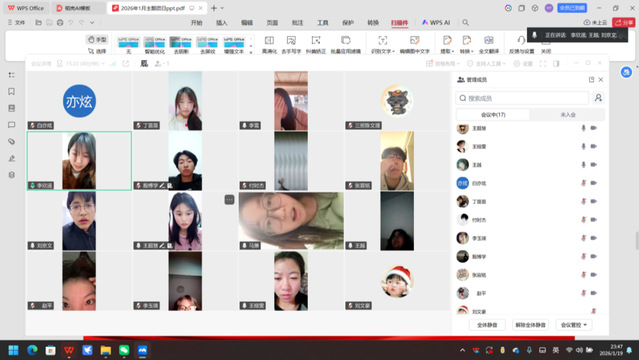Pop out the member management panel
This screenshot has height=360, width=639.
(591, 80)
